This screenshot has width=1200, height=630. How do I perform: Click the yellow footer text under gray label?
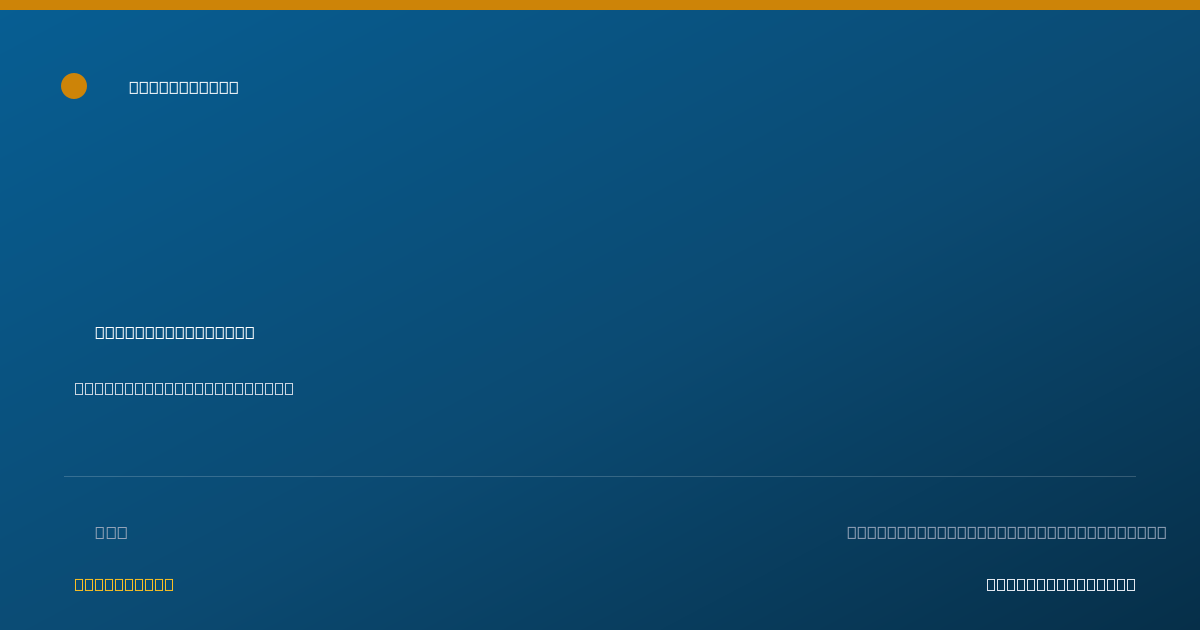pyautogui.click(x=124, y=584)
